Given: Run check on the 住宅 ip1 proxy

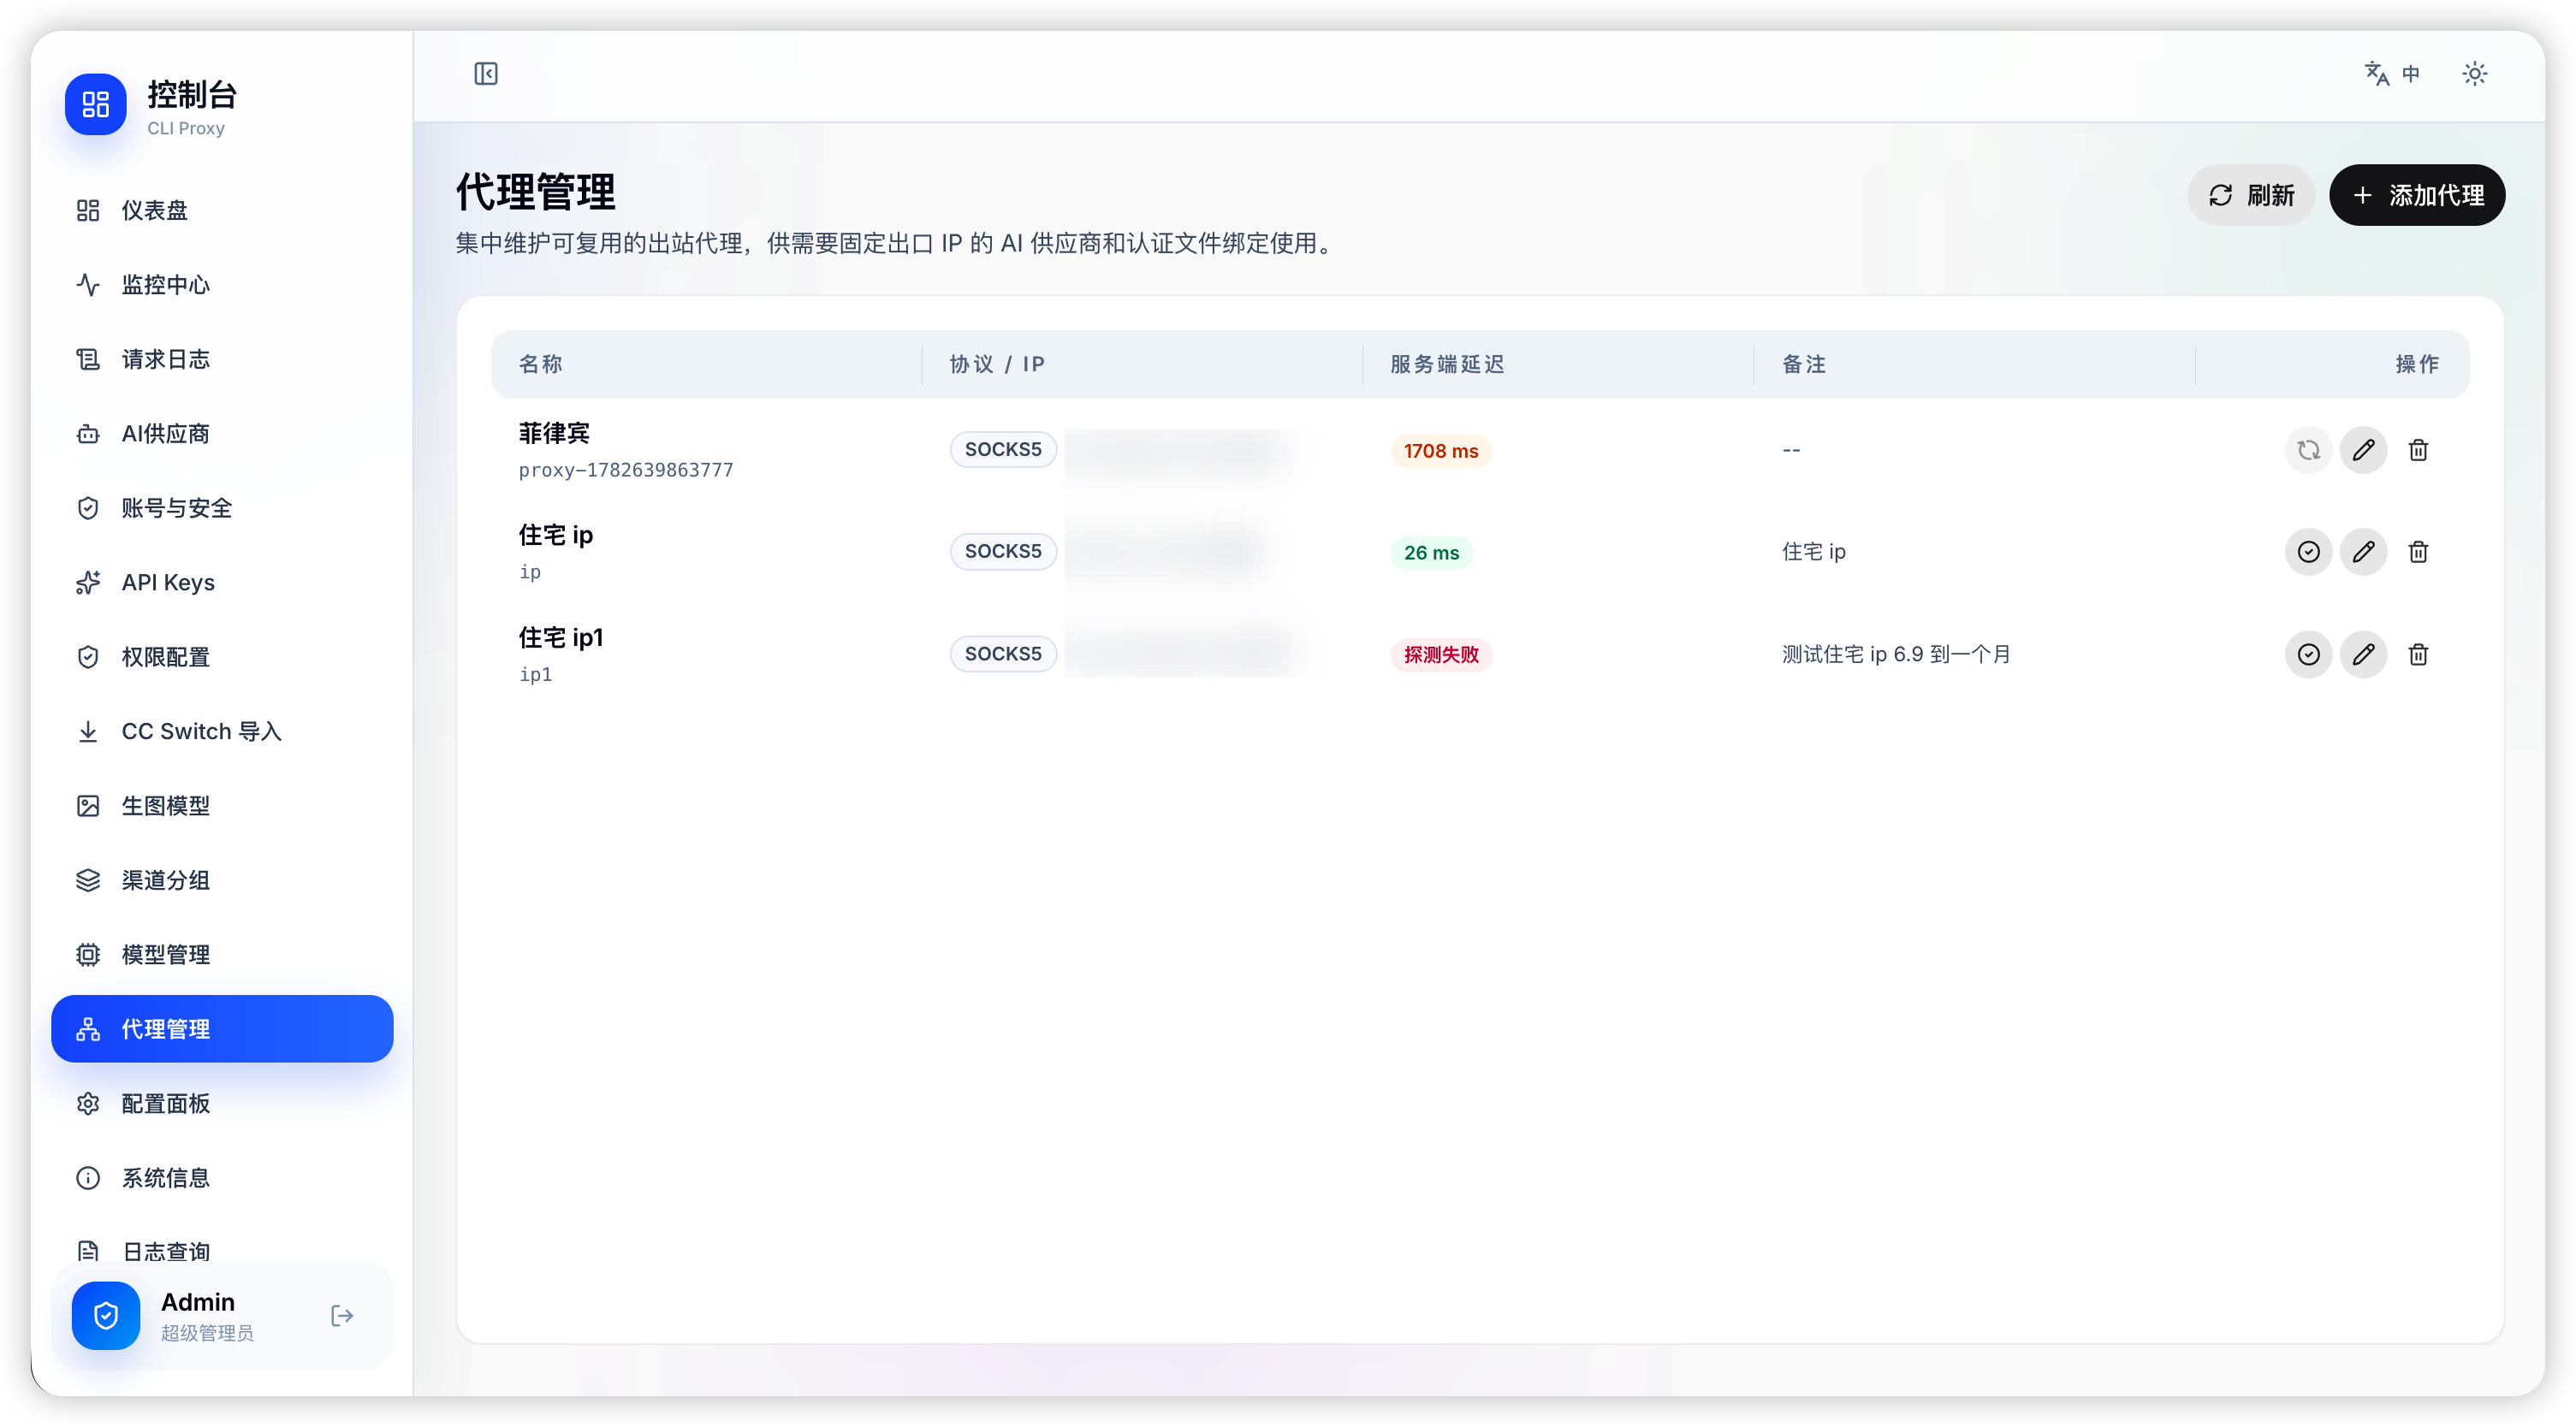Looking at the screenshot, I should [x=2308, y=655].
